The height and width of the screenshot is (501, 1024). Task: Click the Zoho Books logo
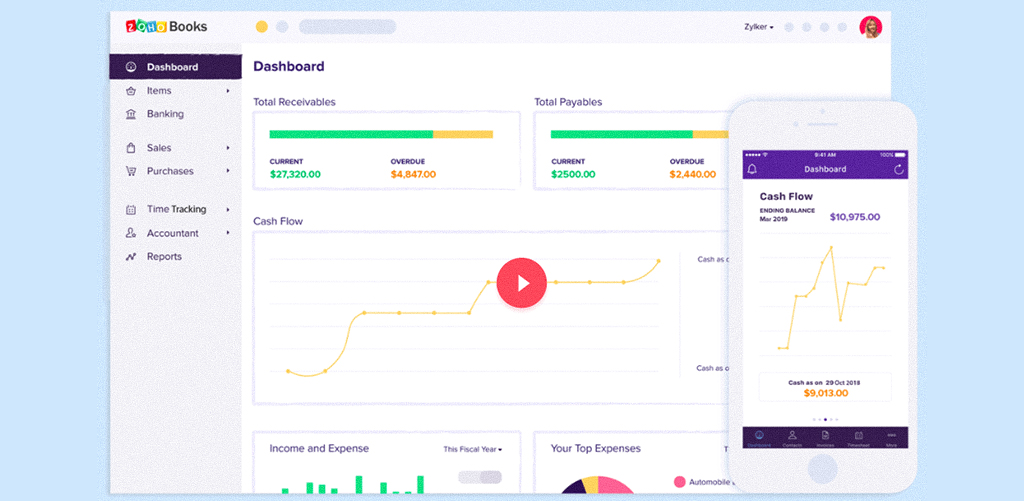tap(166, 27)
